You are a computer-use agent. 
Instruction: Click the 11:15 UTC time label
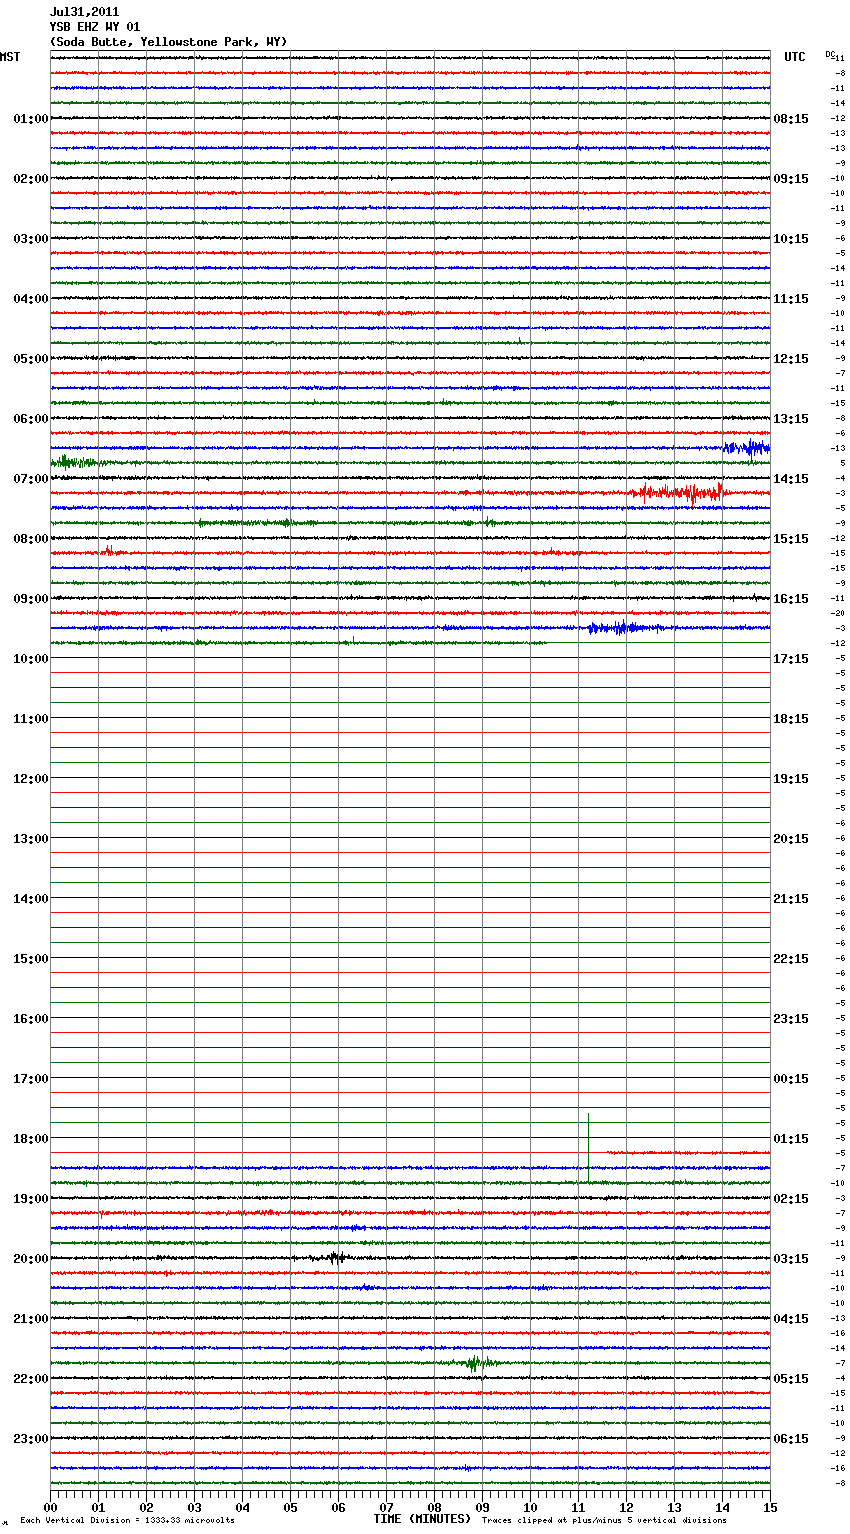791,299
